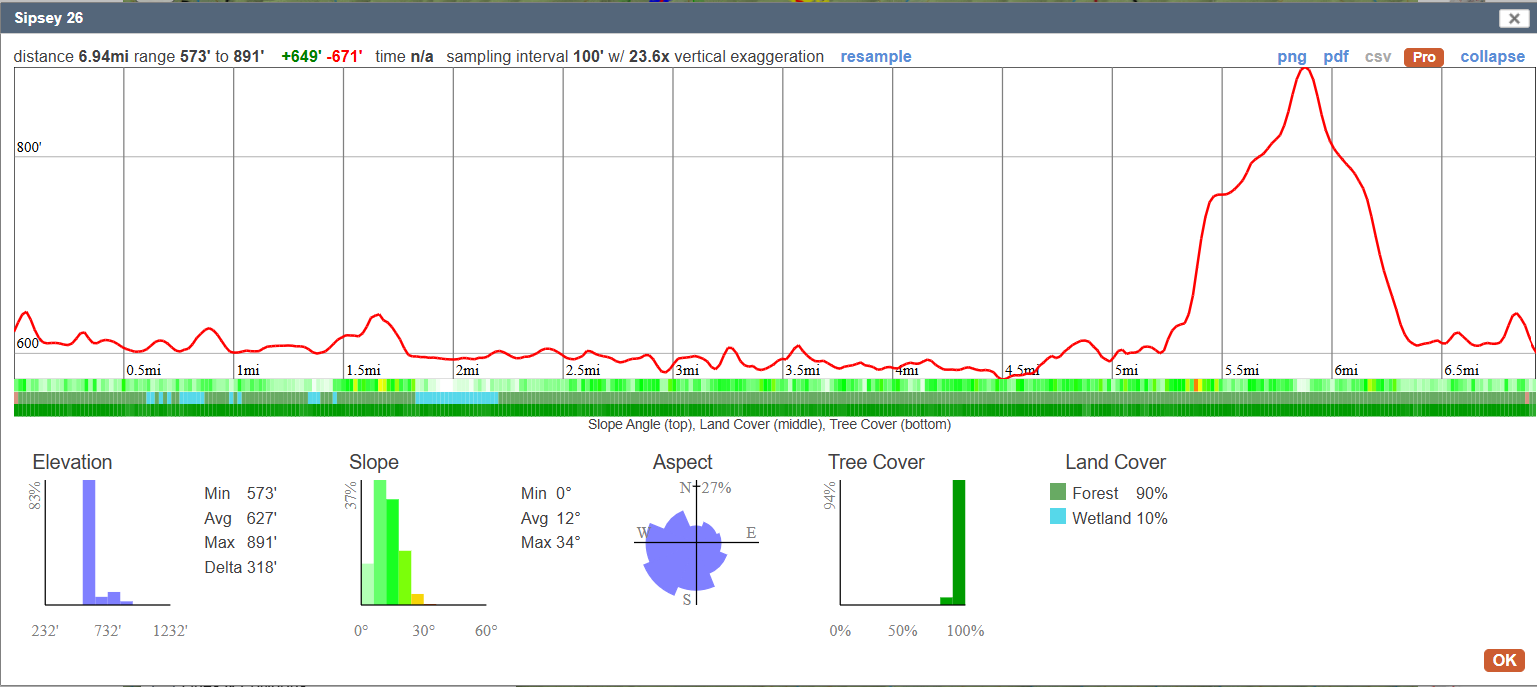The image size is (1537, 687).
Task: Click the Elevation "Avg 627'" statistic
Action: [x=240, y=518]
